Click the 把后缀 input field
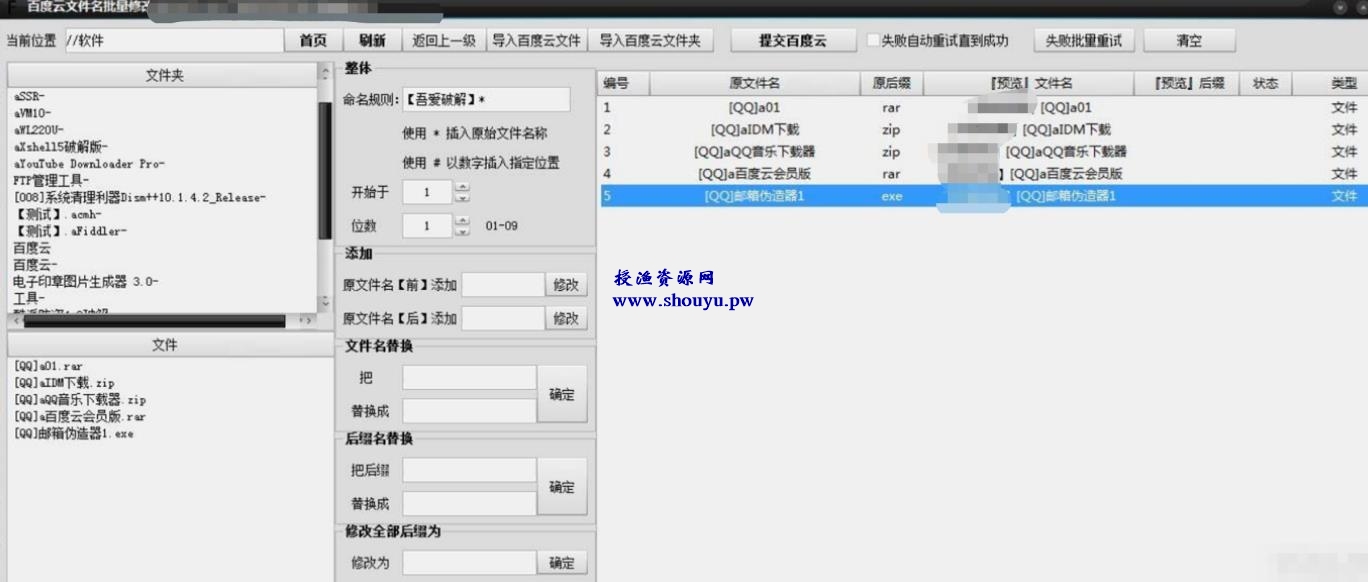The image size is (1368, 582). tap(469, 470)
